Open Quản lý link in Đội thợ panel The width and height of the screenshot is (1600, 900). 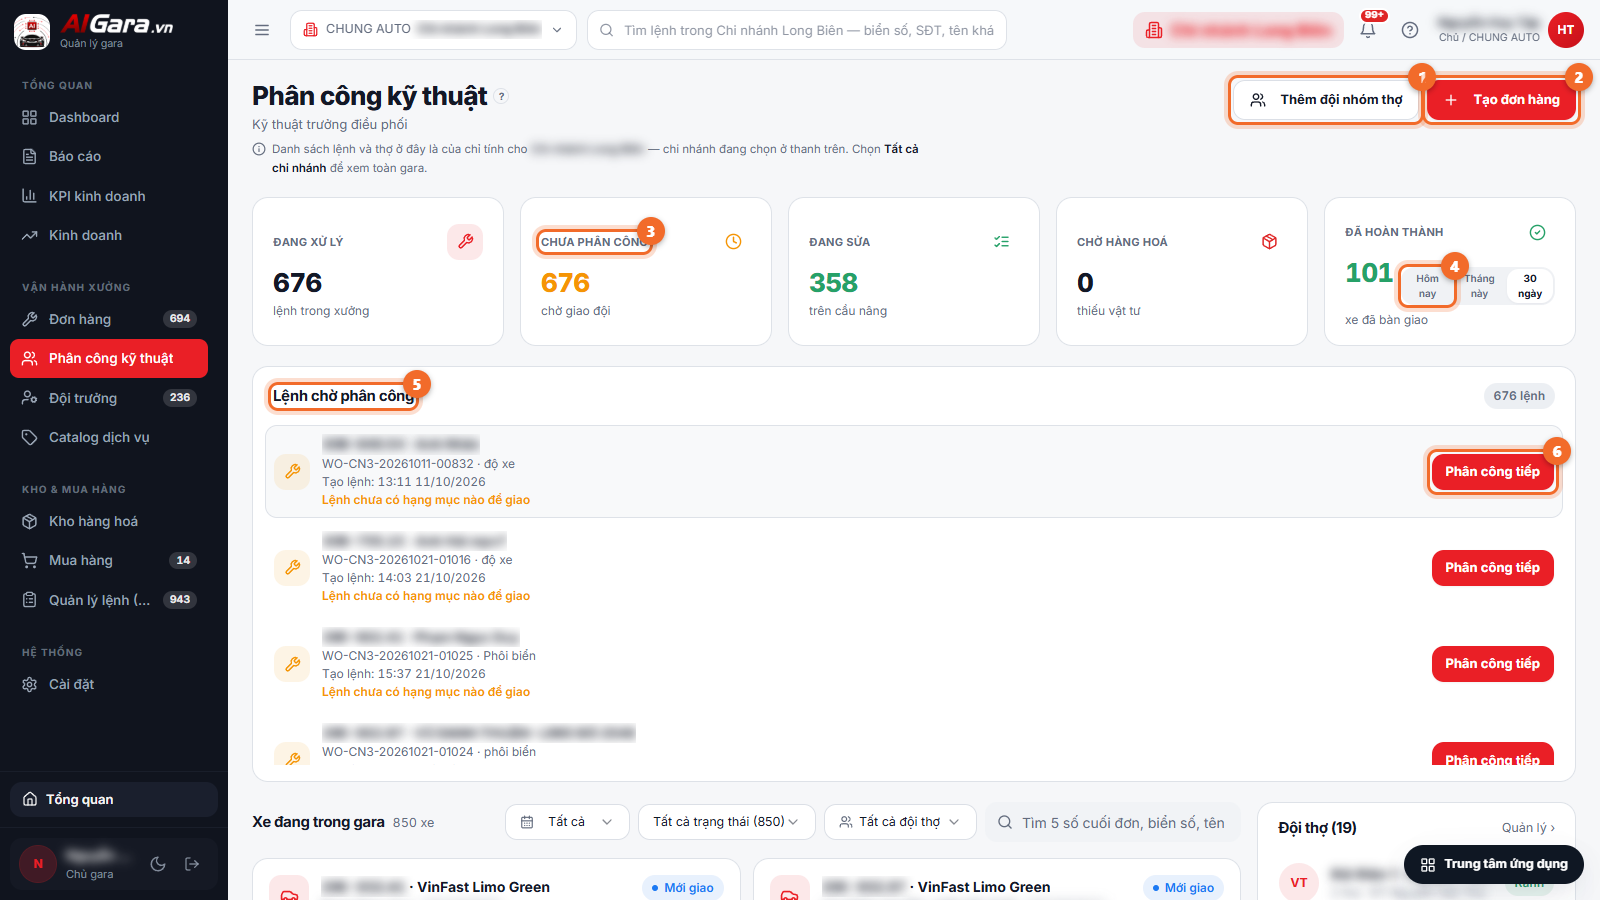(x=1528, y=828)
